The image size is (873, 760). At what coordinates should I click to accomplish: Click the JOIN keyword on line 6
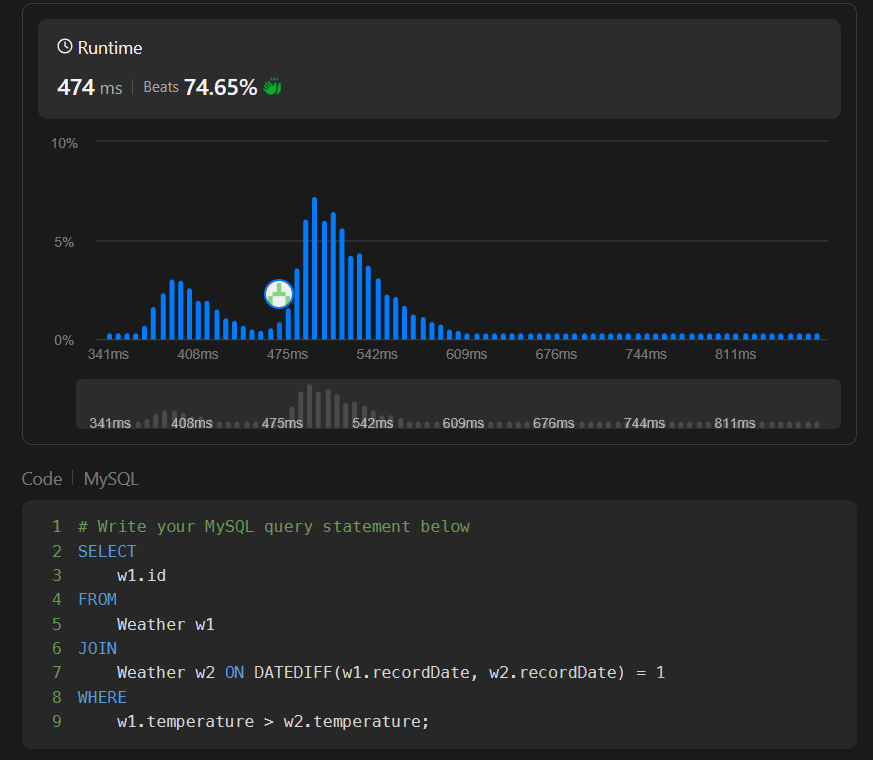click(x=97, y=648)
